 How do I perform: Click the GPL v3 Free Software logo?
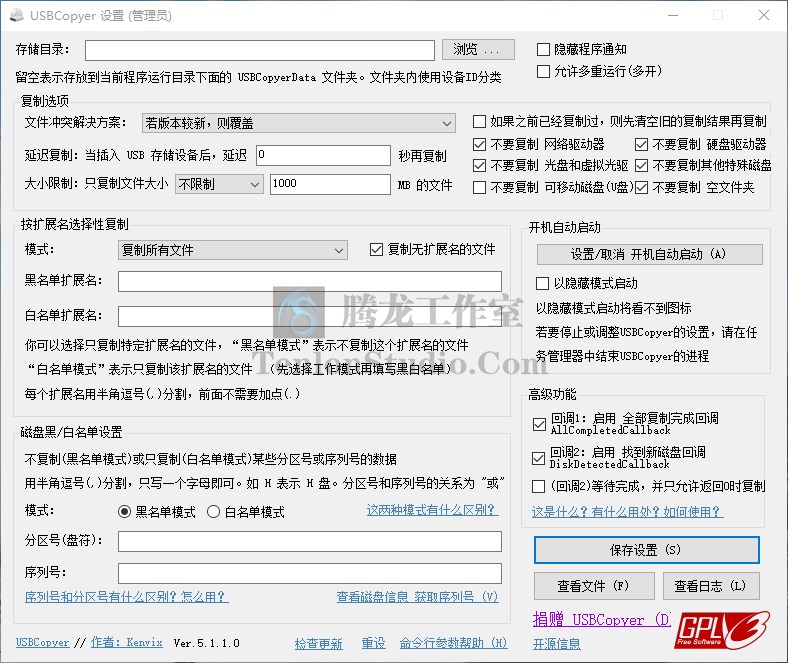722,630
